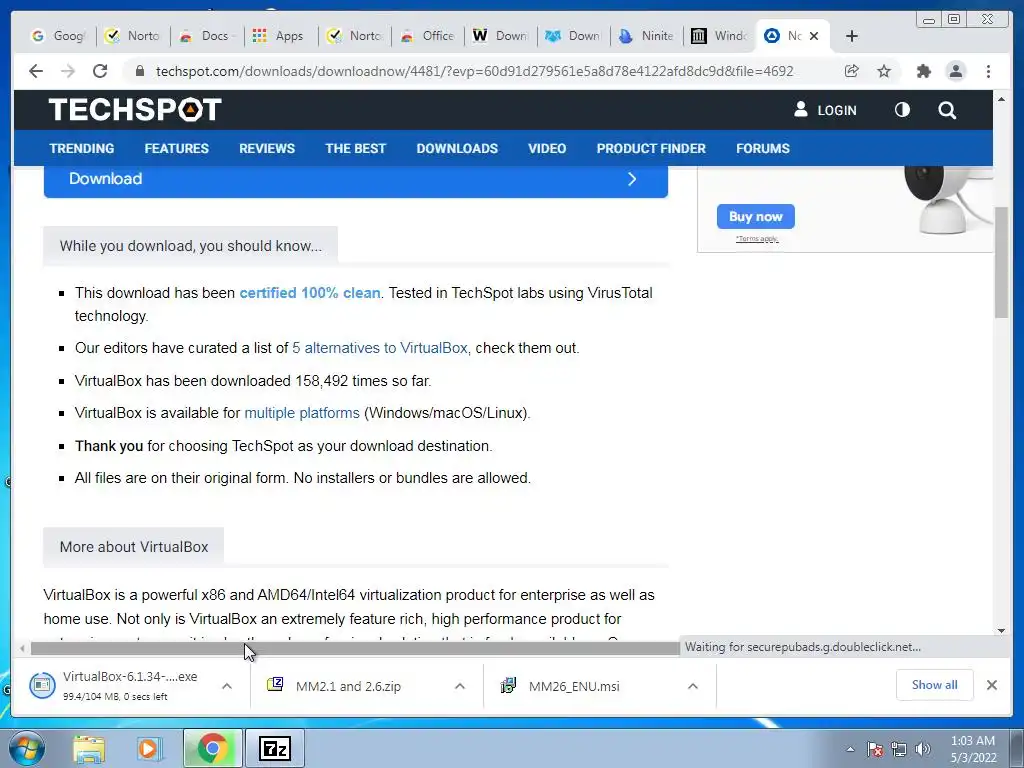This screenshot has width=1024, height=768.
Task: Open the PRODUCT FINDER menu item
Action: pos(651,148)
